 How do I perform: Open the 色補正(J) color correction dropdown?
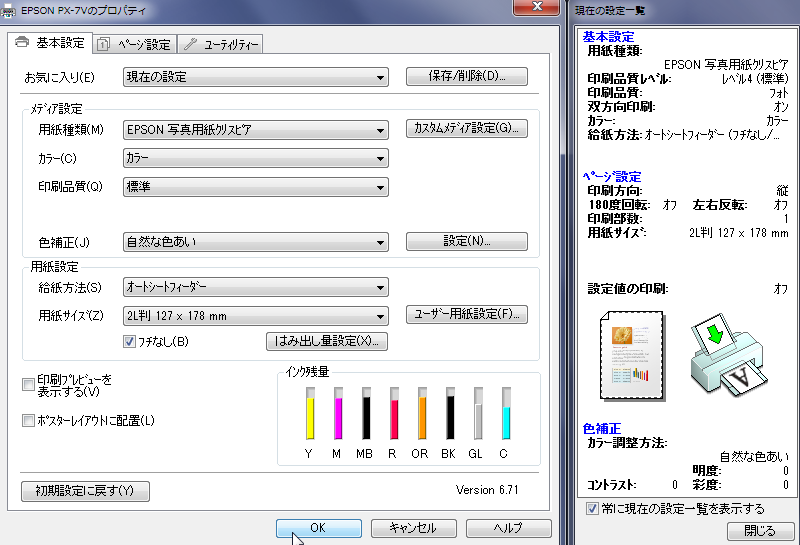[256, 242]
